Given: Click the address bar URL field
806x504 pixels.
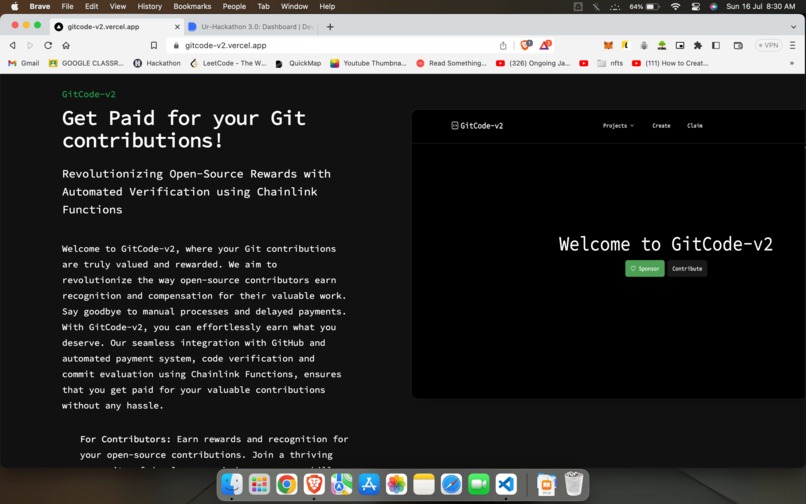Looking at the screenshot, I should point(334,45).
